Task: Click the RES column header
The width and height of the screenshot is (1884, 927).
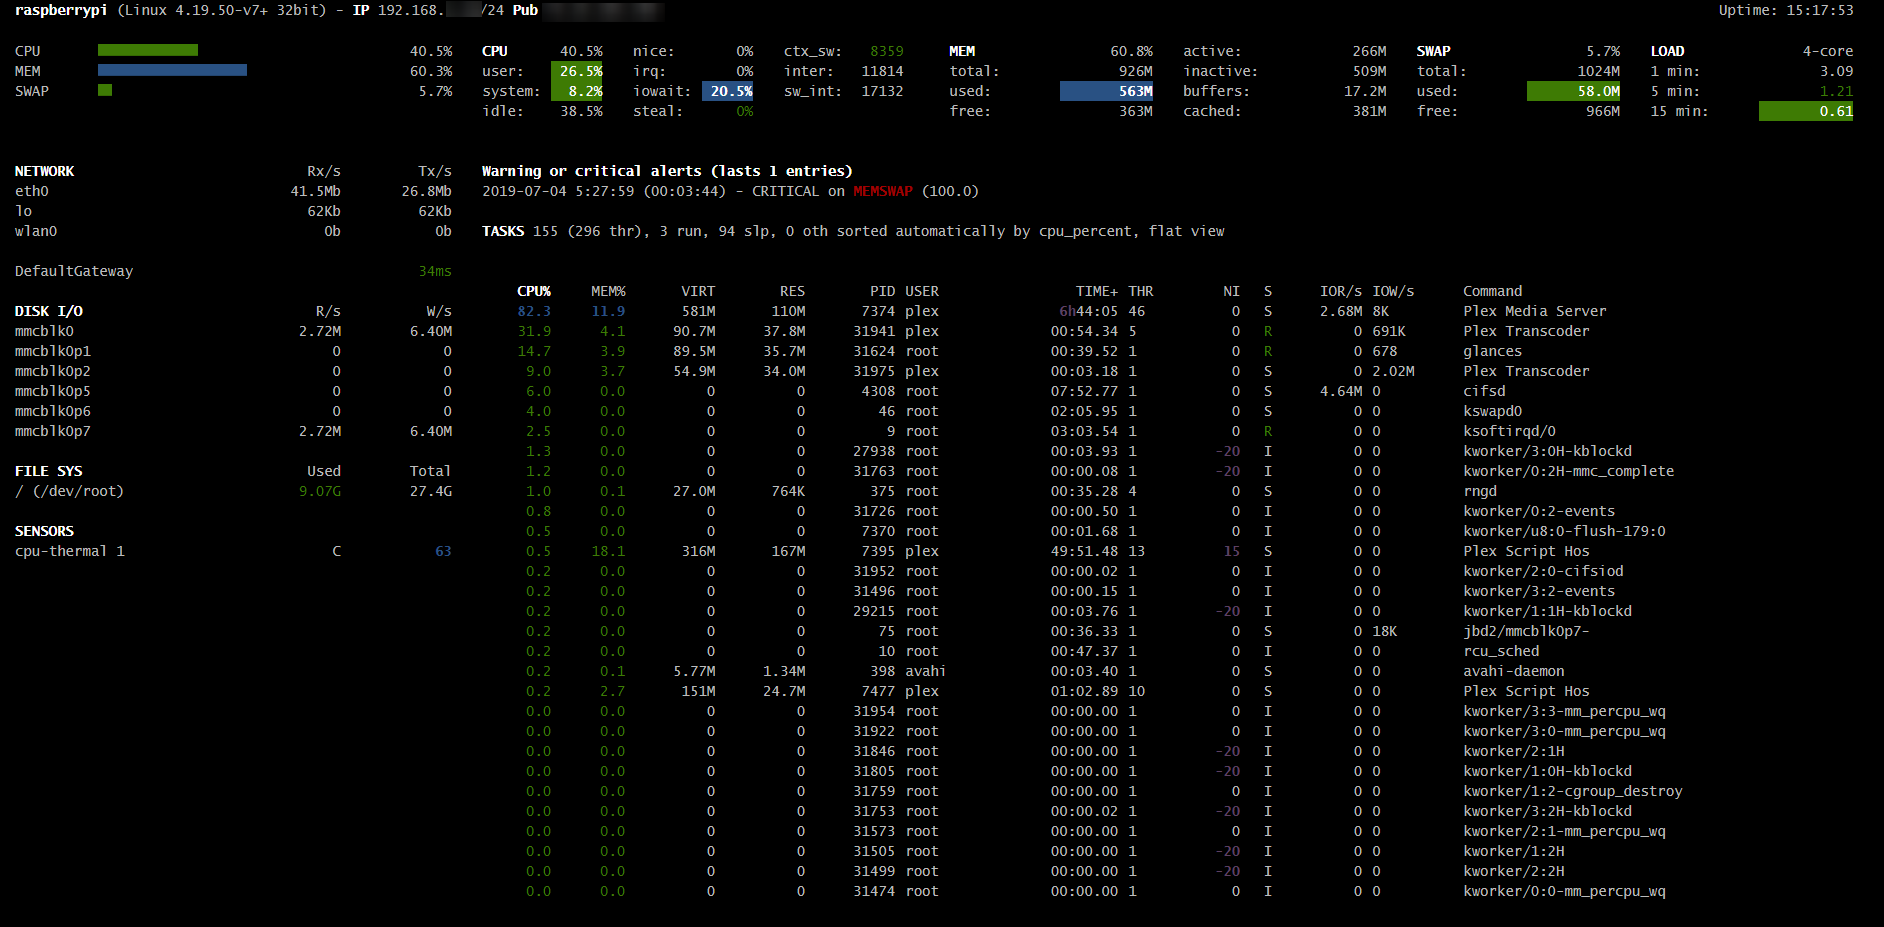Action: pyautogui.click(x=792, y=291)
